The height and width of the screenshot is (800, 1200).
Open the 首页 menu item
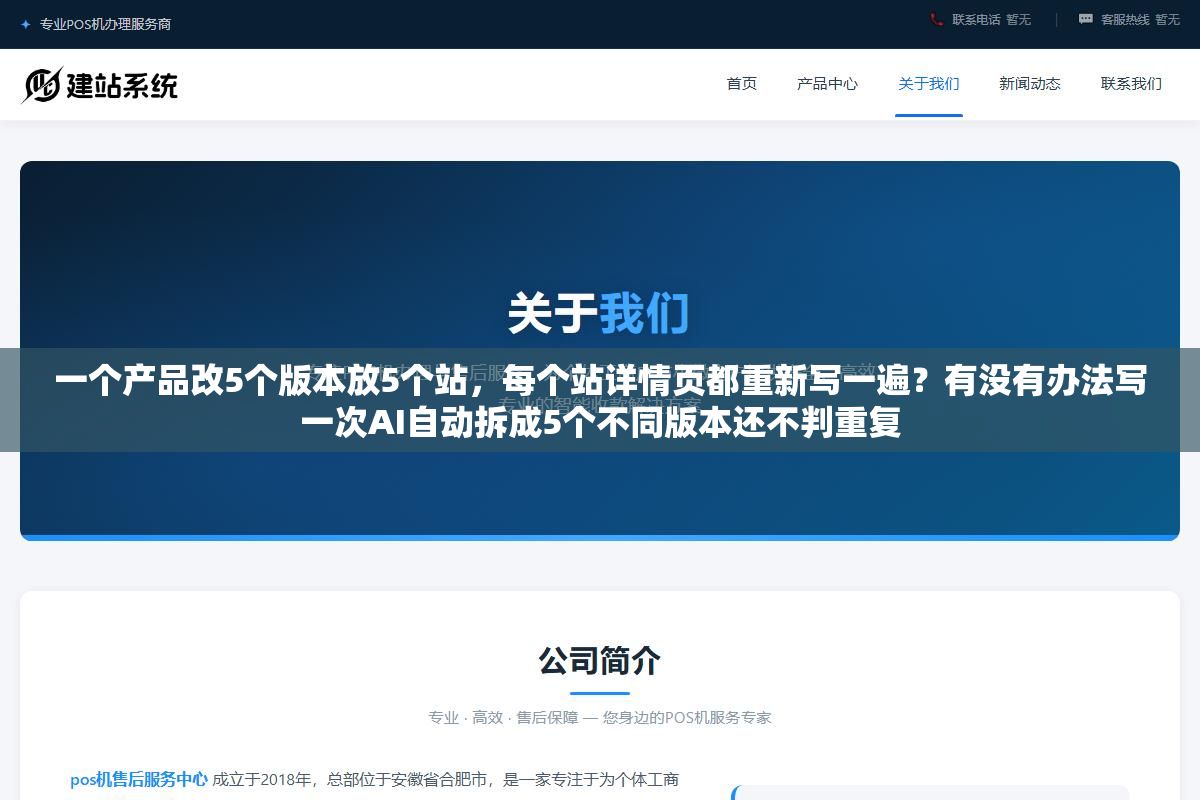point(742,84)
